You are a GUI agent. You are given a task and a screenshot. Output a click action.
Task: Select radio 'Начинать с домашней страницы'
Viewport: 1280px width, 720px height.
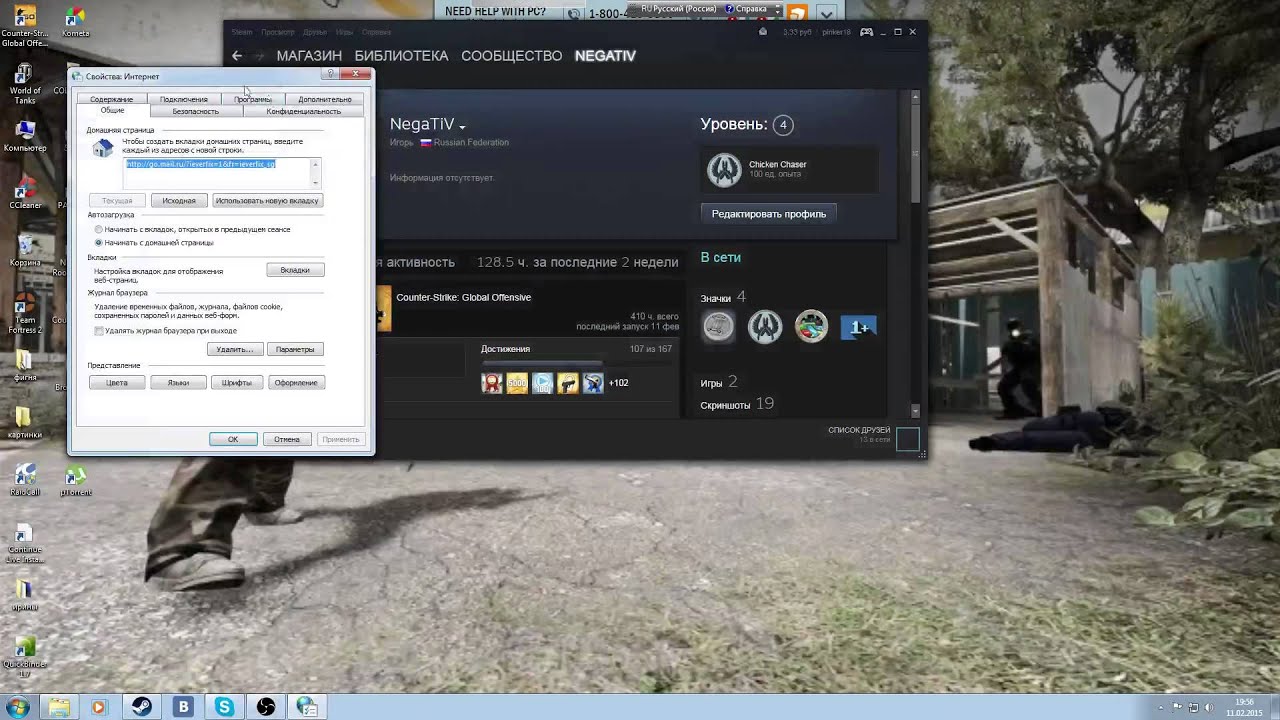(x=99, y=243)
